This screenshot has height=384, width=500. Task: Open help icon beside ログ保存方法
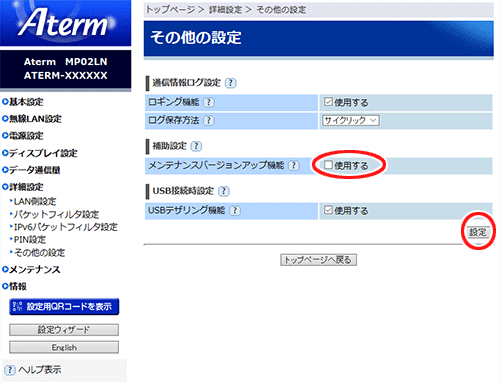click(209, 120)
